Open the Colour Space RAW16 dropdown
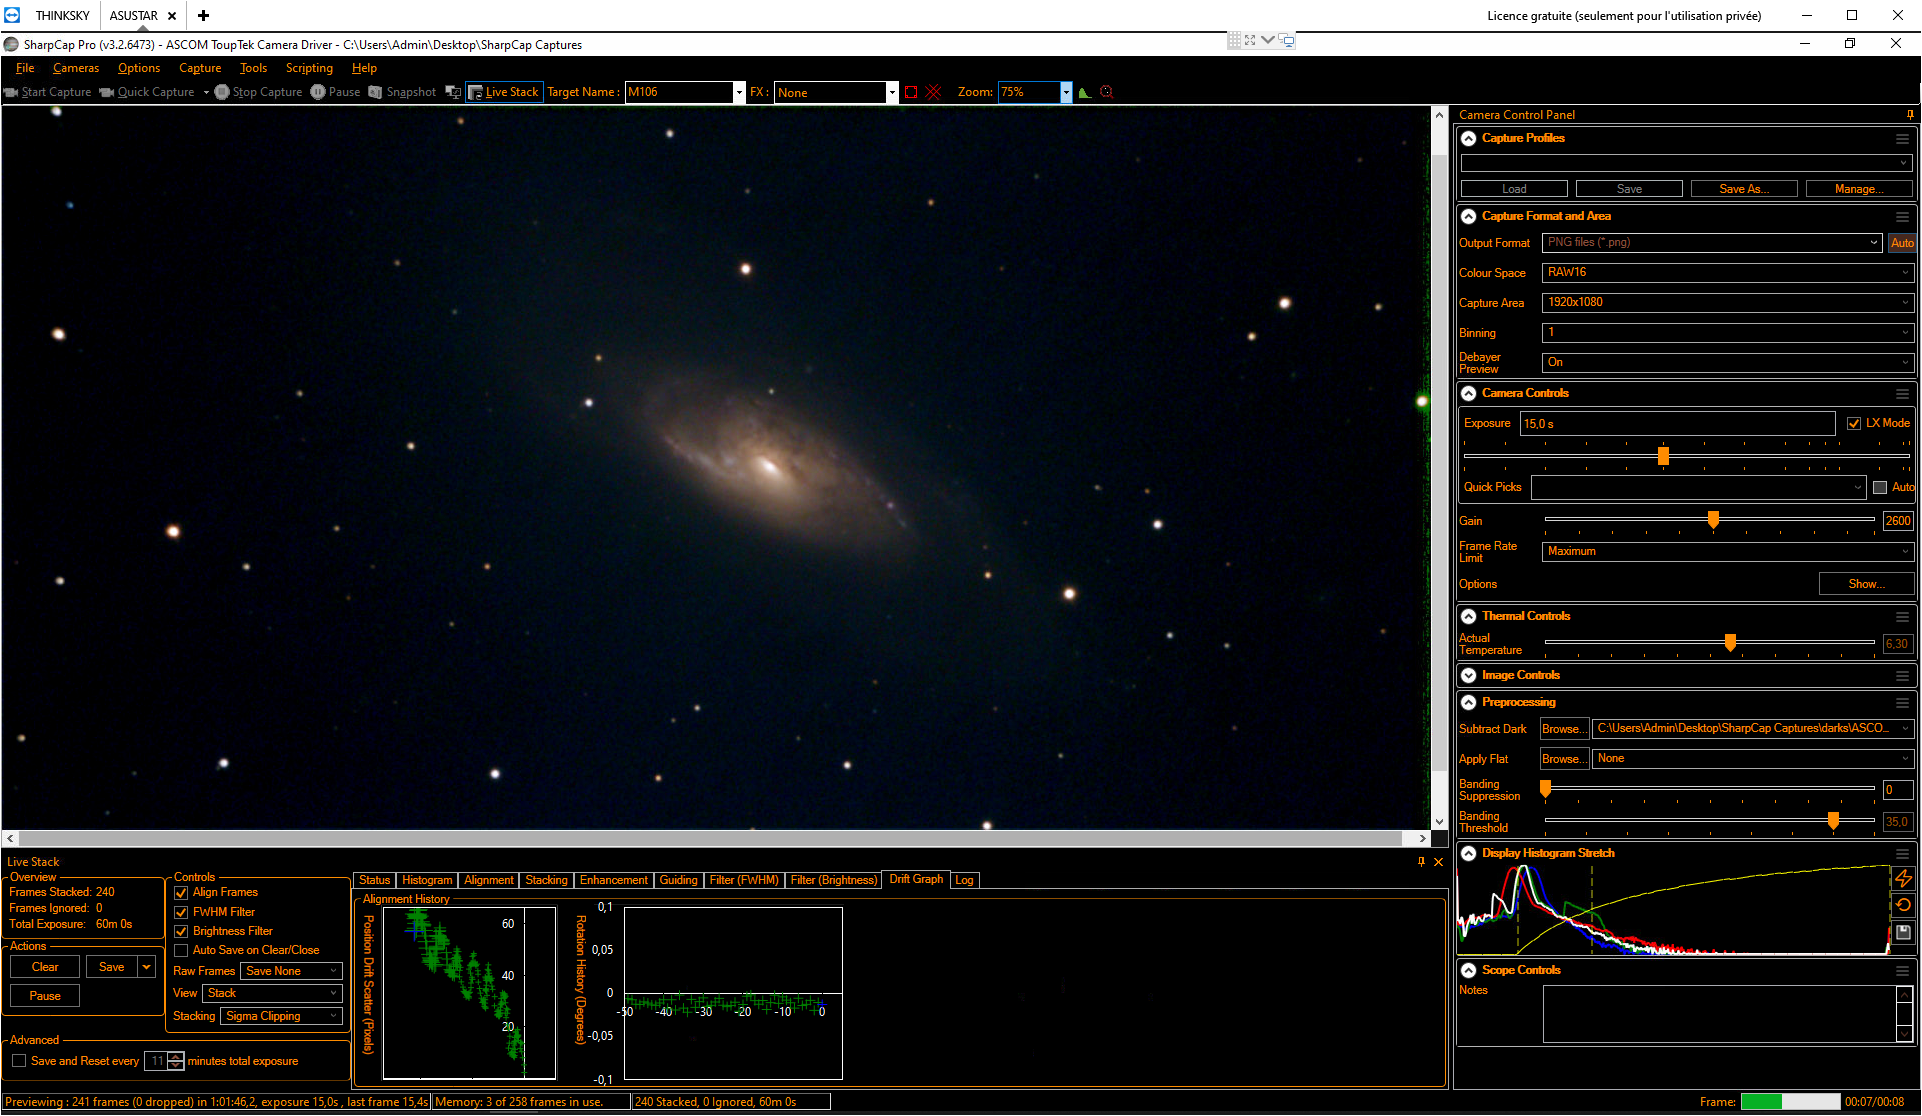Image resolution: width=1922 pixels, height=1116 pixels. tap(1727, 273)
